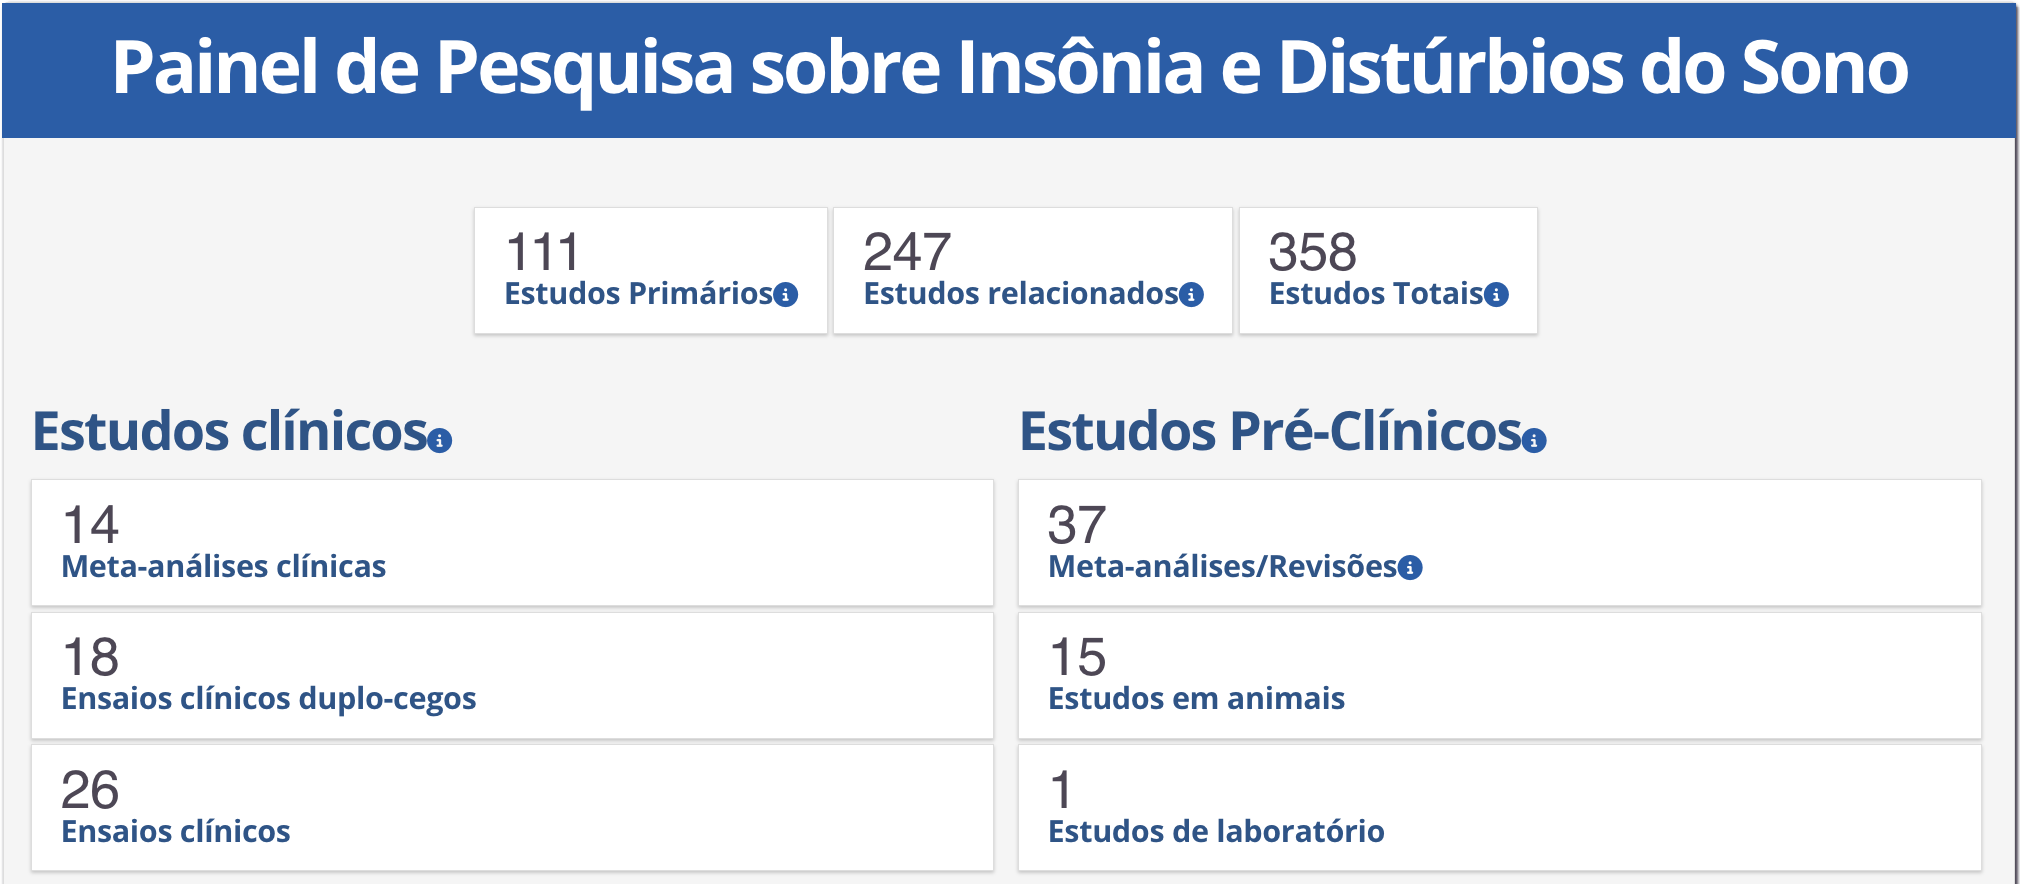Image resolution: width=2020 pixels, height=884 pixels.
Task: Select Ensaios clínicos duplo-cegos link
Action: [269, 699]
